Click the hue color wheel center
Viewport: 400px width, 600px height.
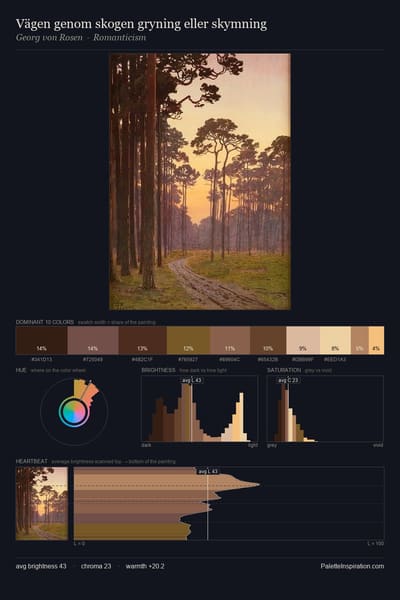[74, 412]
